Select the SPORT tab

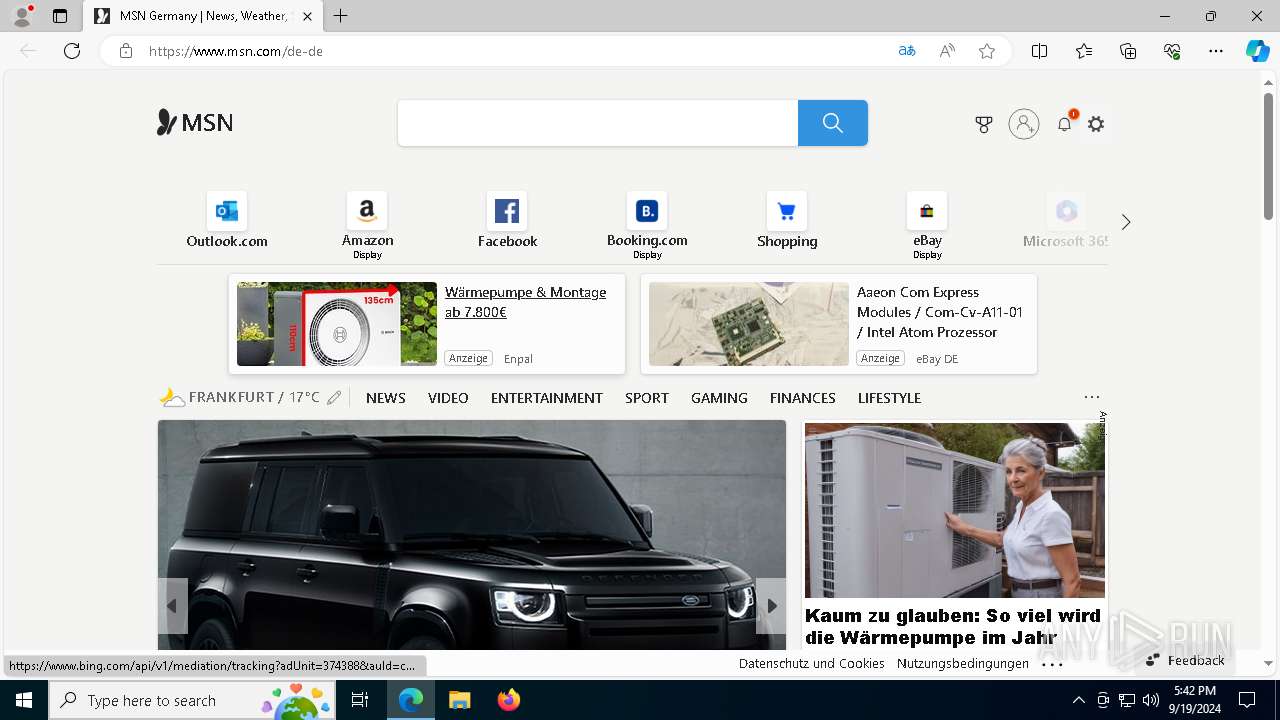647,398
